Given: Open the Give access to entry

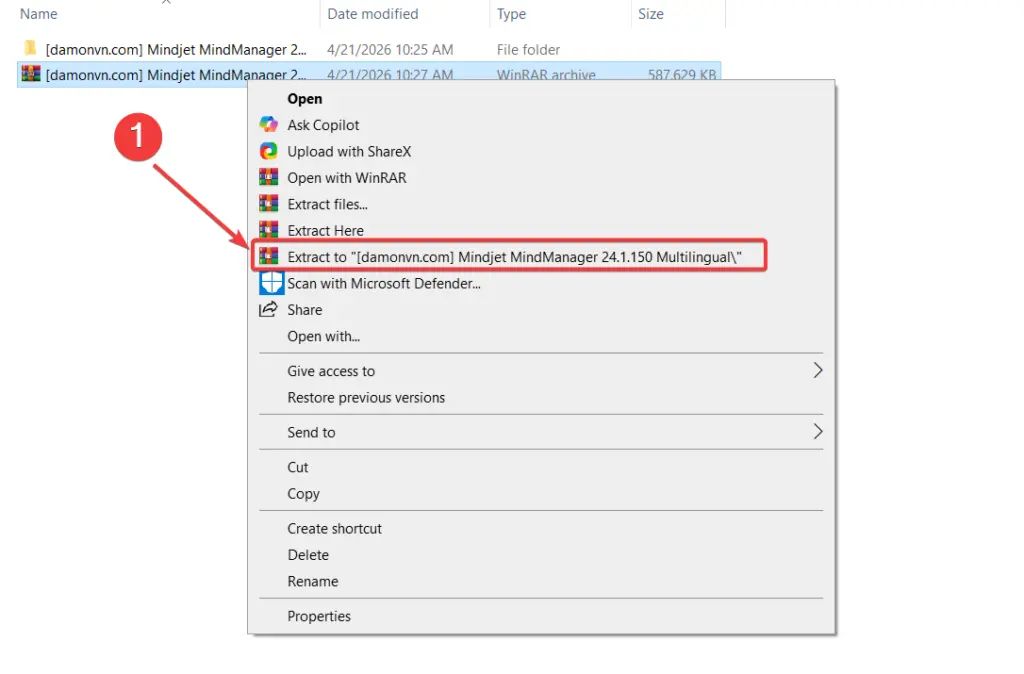Looking at the screenshot, I should tap(331, 371).
